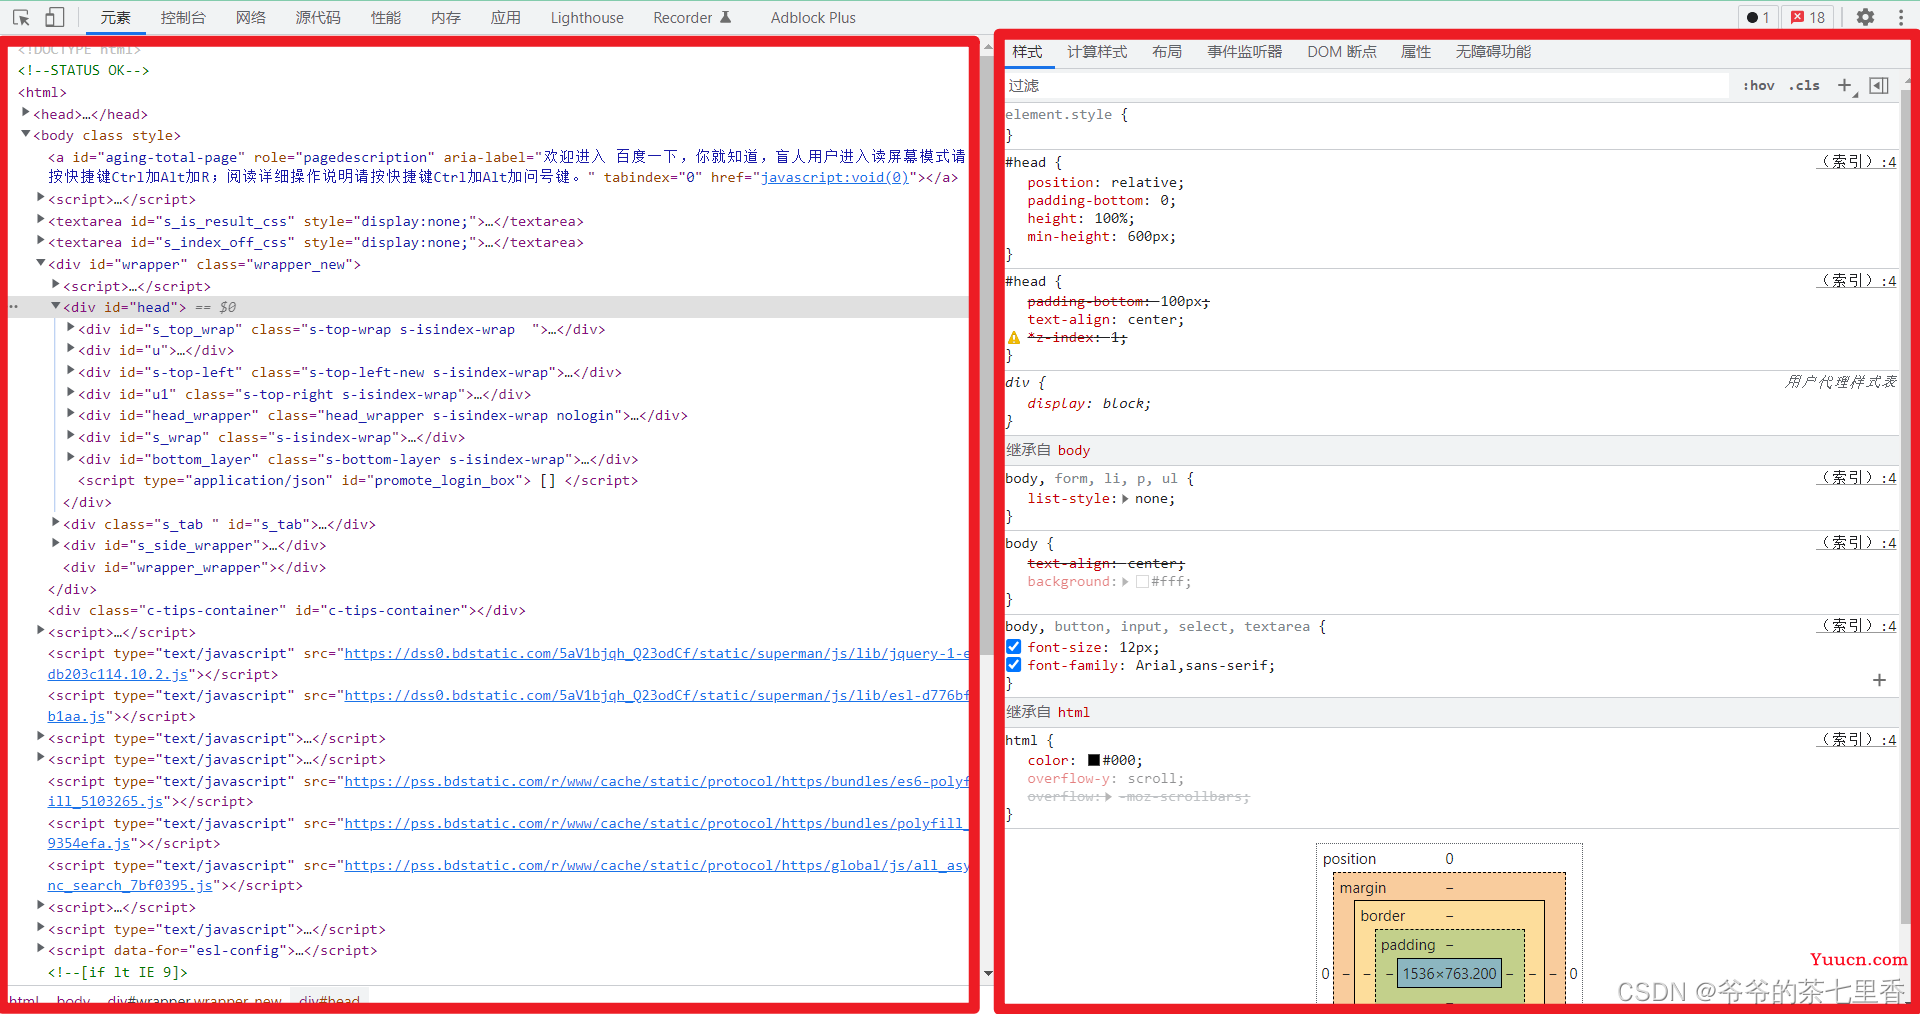Open the 内存 Memory tab
Viewport: 1920px width, 1014px height.
446,17
